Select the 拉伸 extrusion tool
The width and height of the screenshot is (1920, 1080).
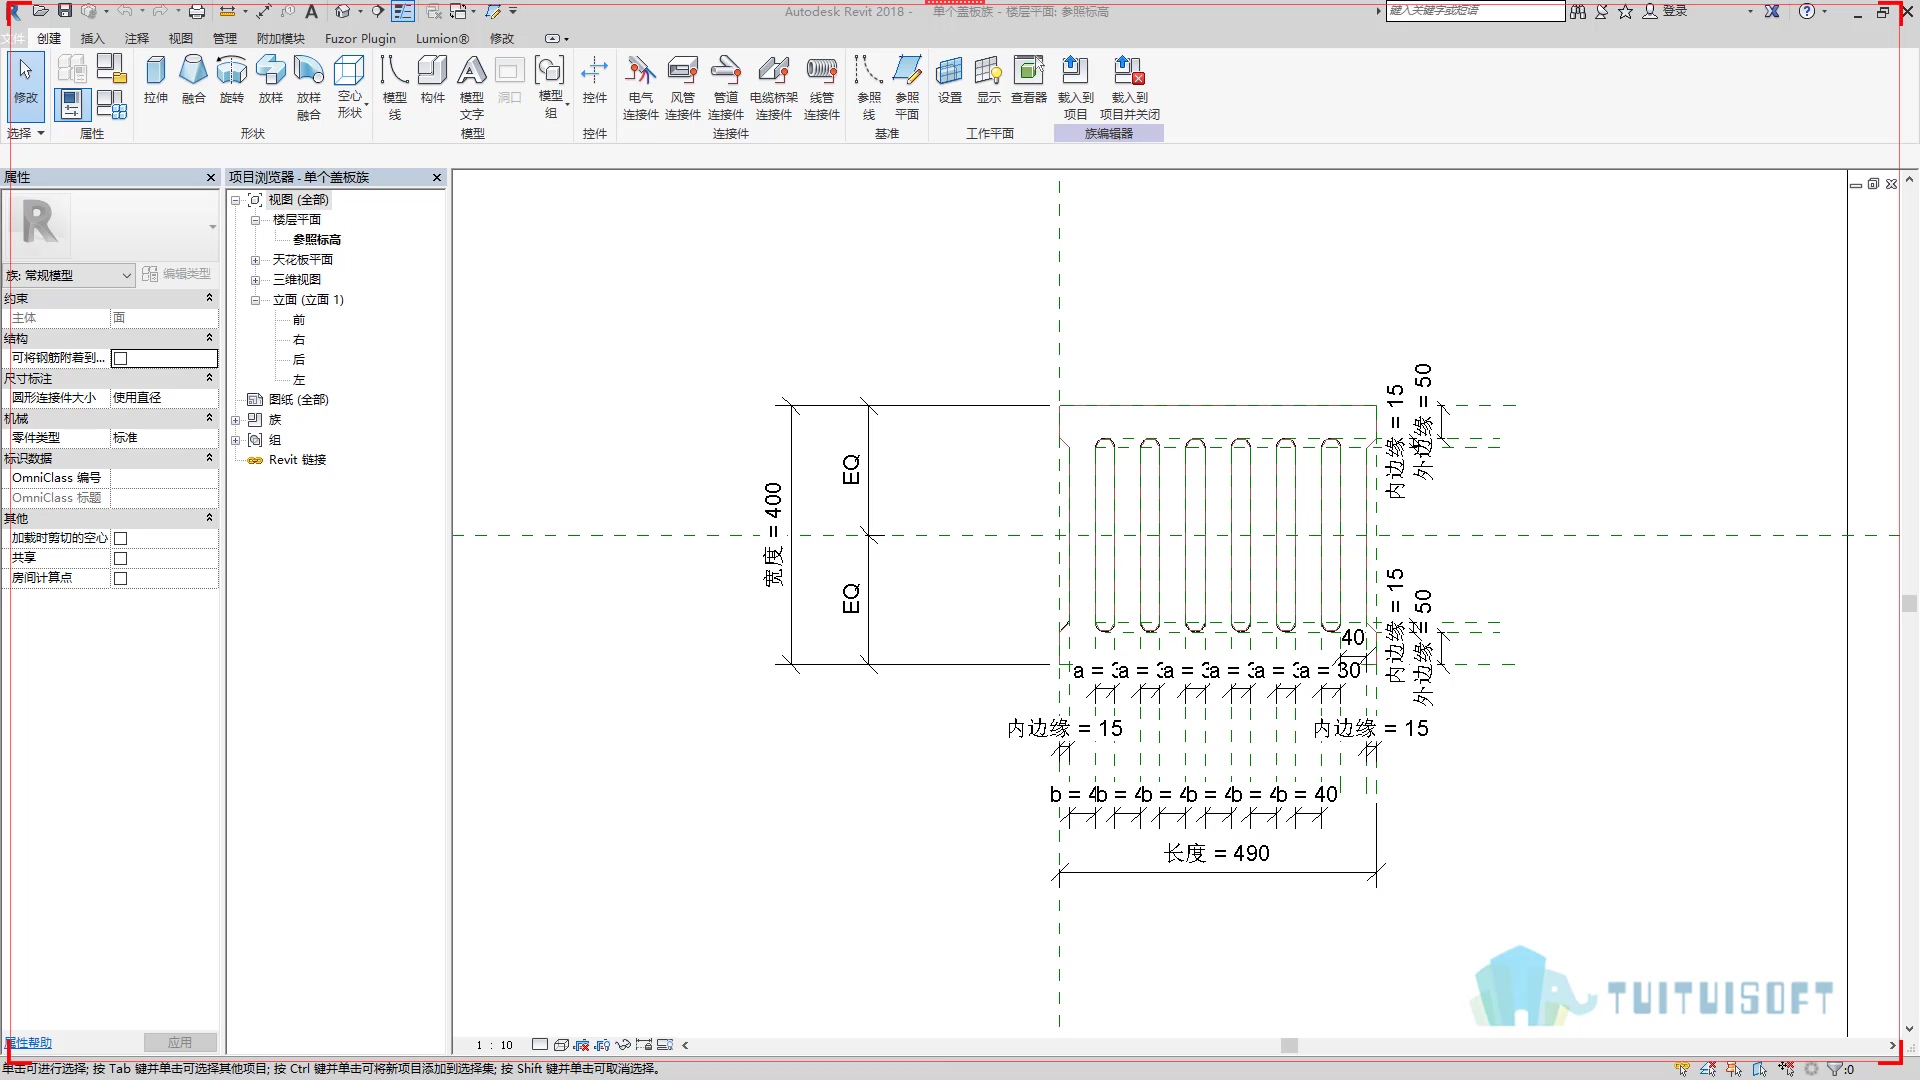point(155,80)
